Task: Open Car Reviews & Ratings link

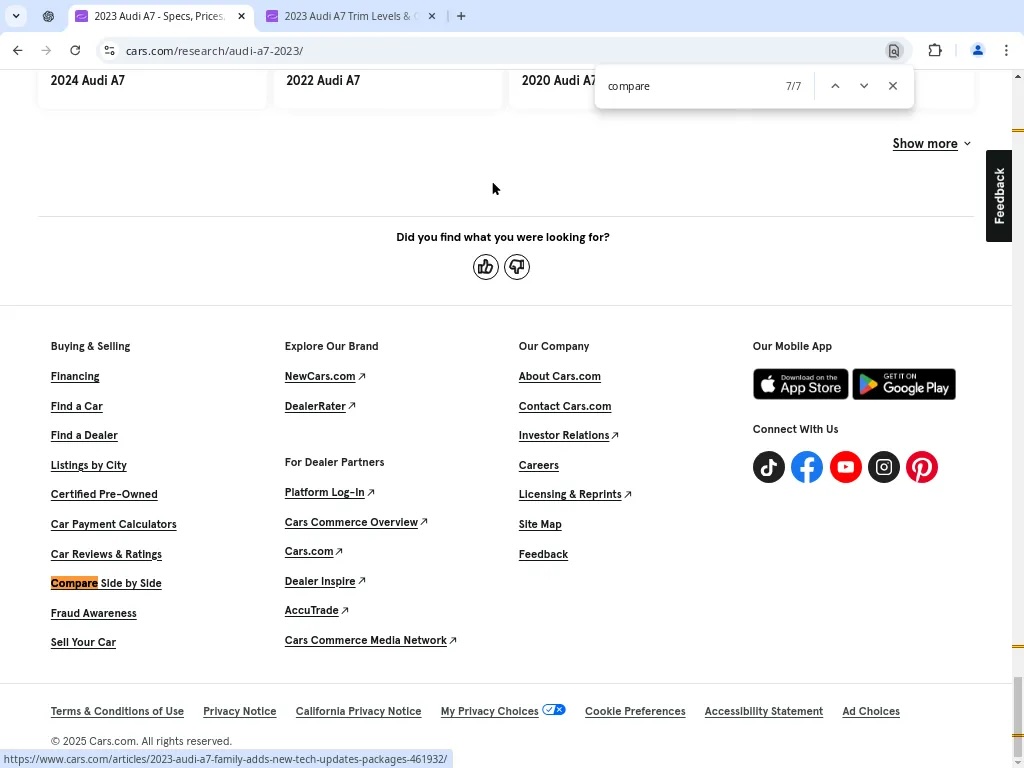Action: [x=106, y=554]
